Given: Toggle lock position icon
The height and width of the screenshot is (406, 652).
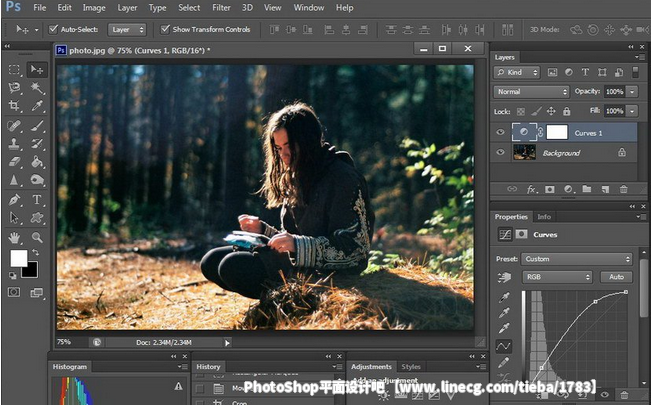Looking at the screenshot, I should pos(551,111).
